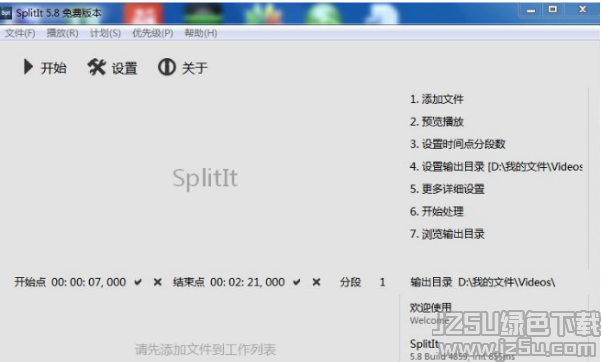Click the 请先添加文件到工作列表 hint text
This screenshot has height=362, width=602.
(x=205, y=349)
